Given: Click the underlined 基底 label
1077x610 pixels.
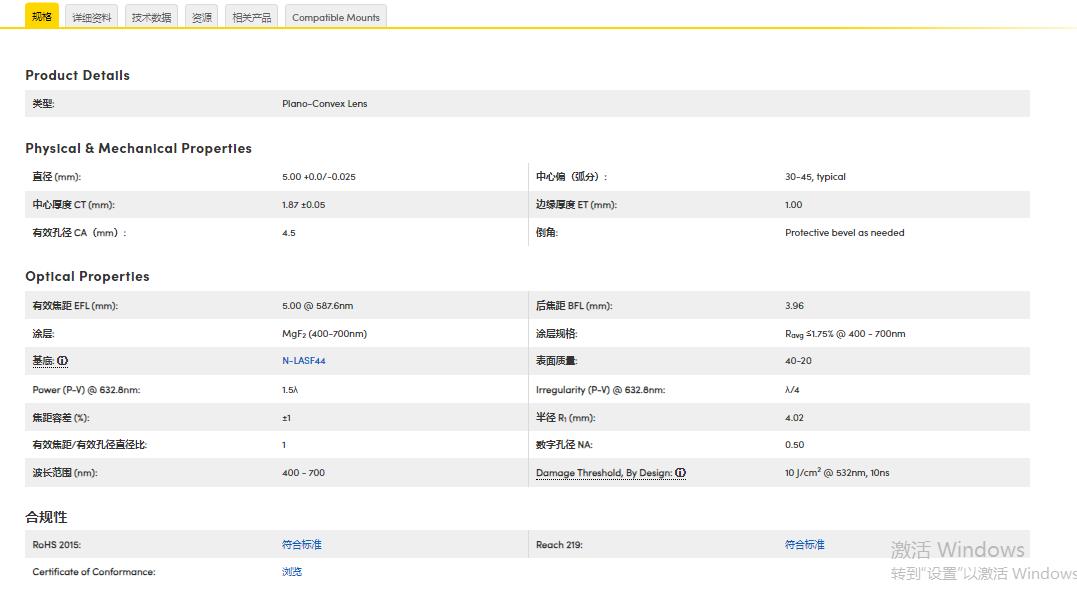Looking at the screenshot, I should coord(43,361).
